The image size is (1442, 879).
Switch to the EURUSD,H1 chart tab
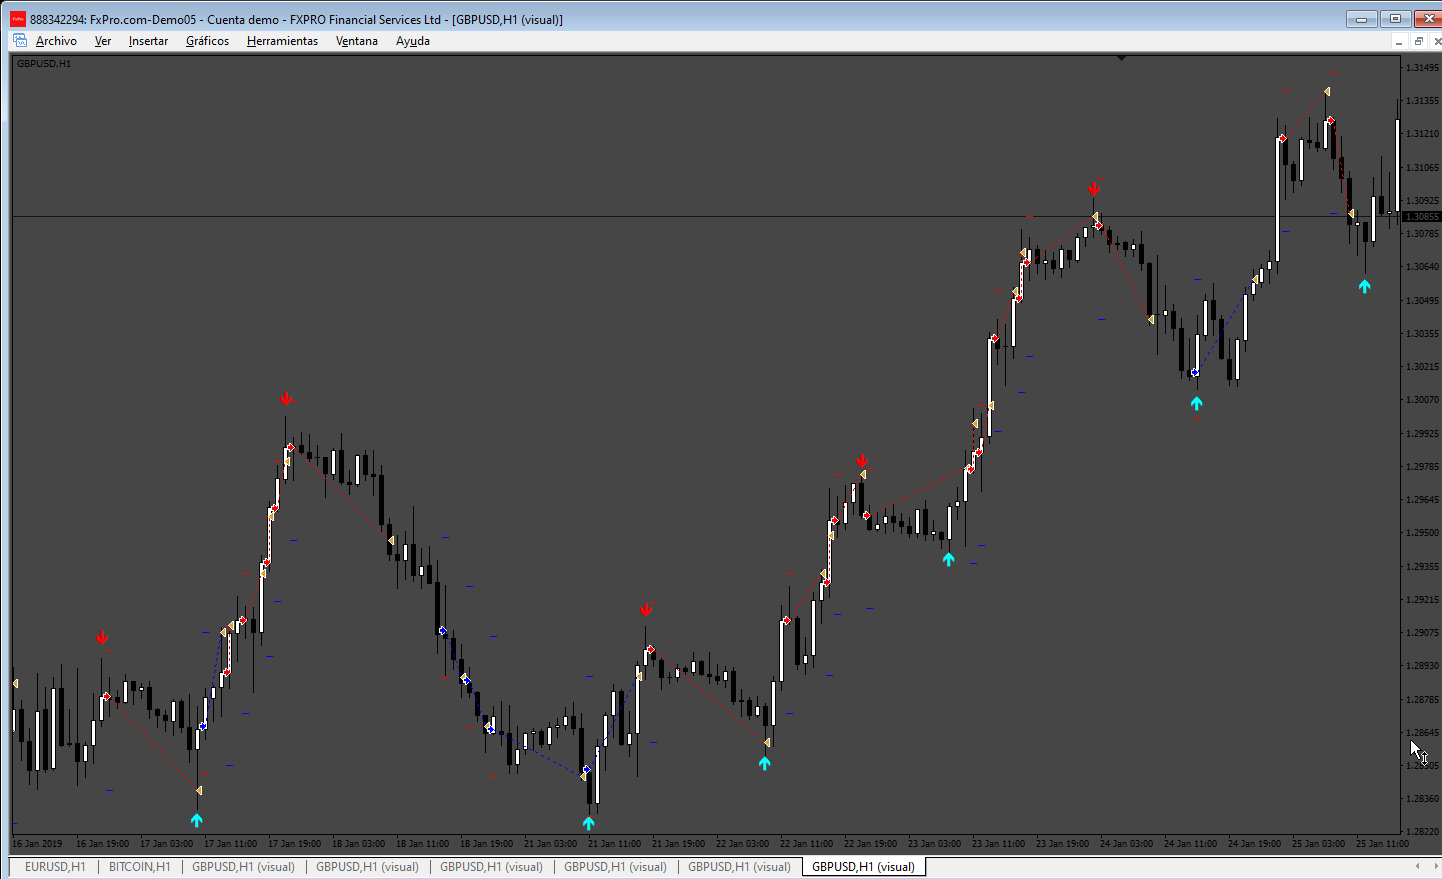55,867
